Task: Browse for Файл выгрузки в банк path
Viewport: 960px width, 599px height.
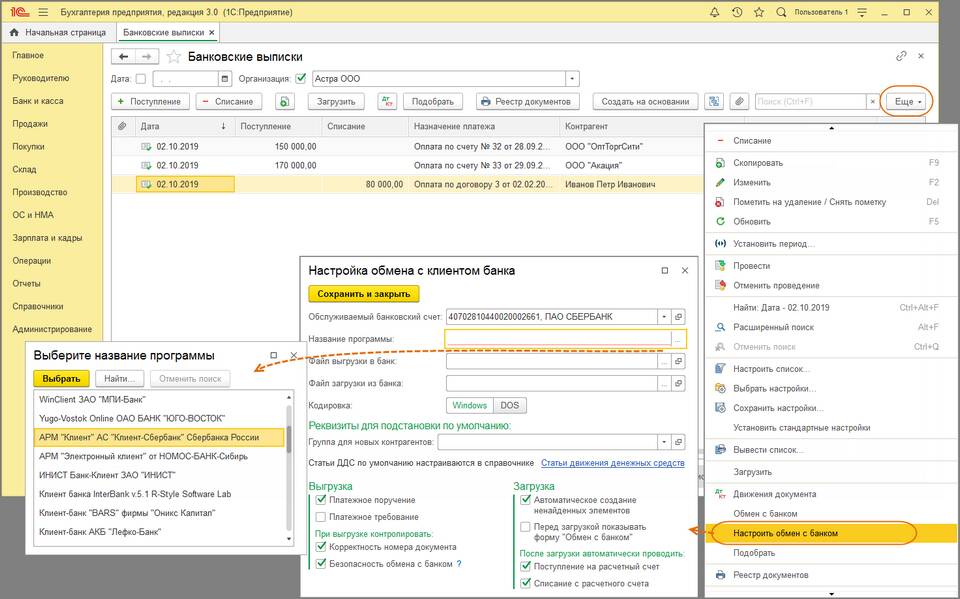Action: pyautogui.click(x=664, y=361)
